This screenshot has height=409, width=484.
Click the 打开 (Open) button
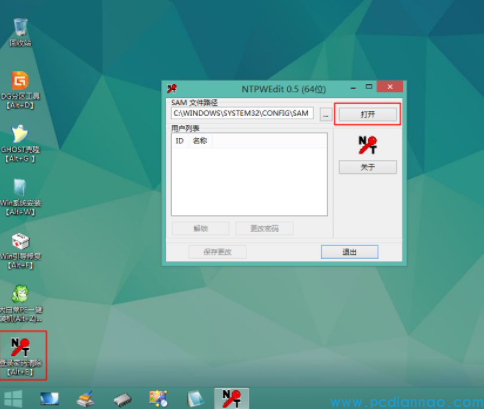tap(368, 115)
